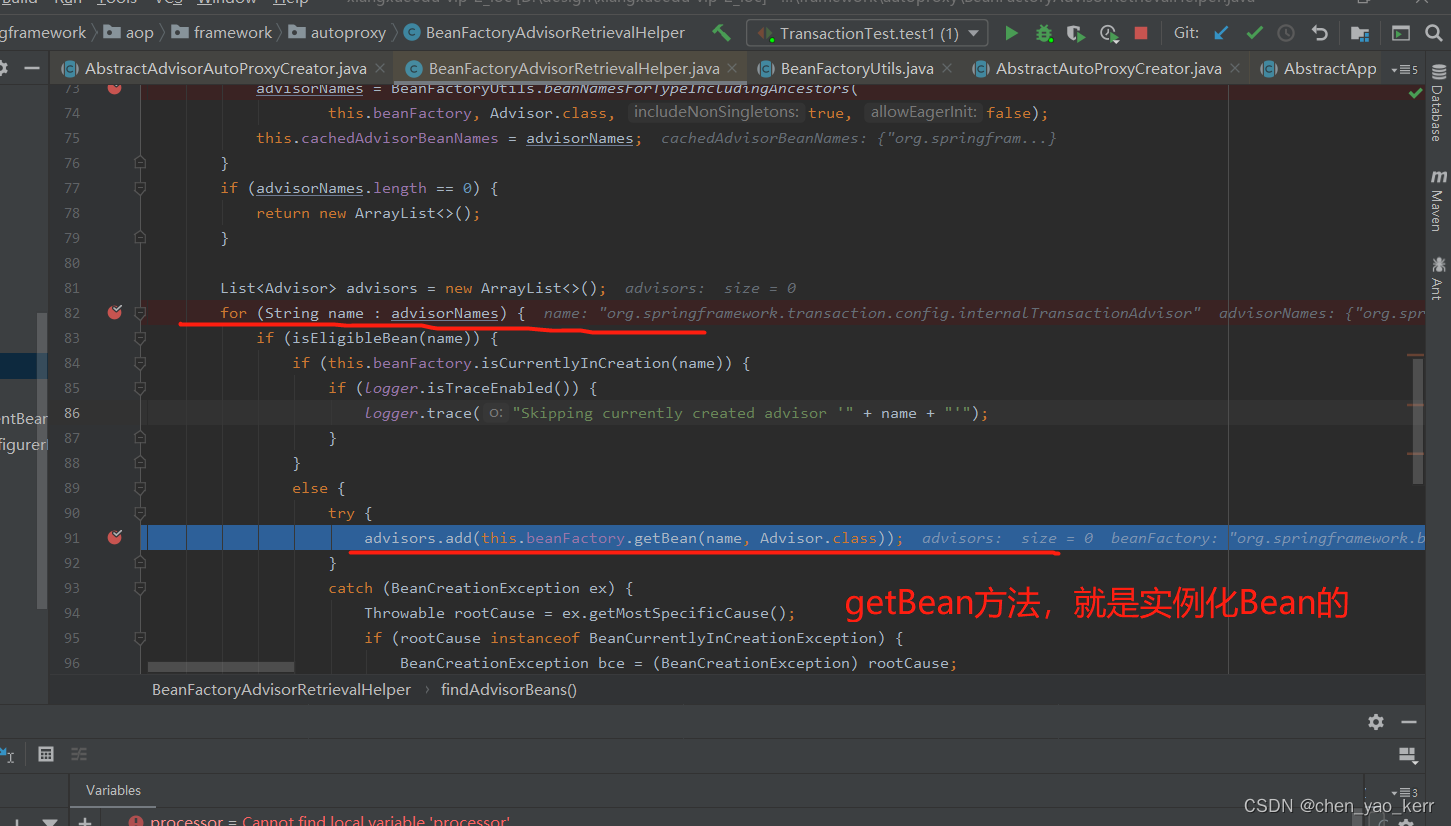This screenshot has width=1451, height=826.
Task: Collapse the else block fold at line 89
Action: [140, 488]
